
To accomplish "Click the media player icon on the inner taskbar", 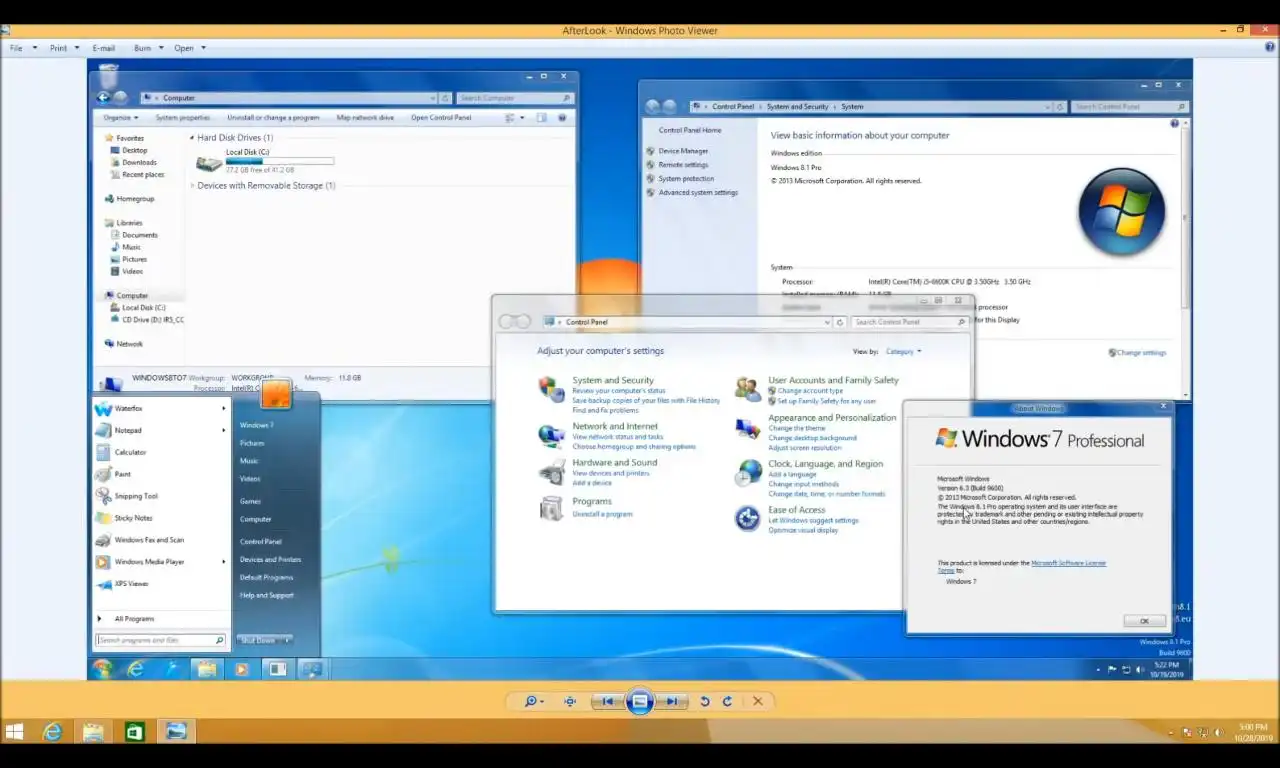I will 241,669.
